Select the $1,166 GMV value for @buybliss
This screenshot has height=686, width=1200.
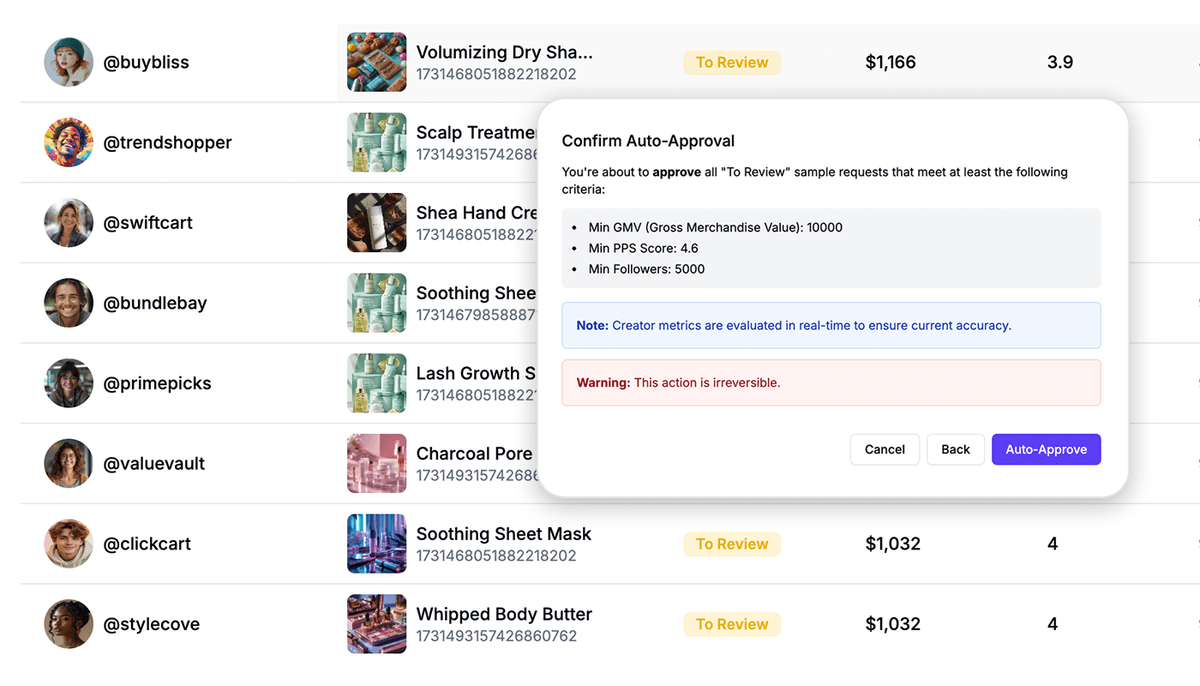coord(890,62)
